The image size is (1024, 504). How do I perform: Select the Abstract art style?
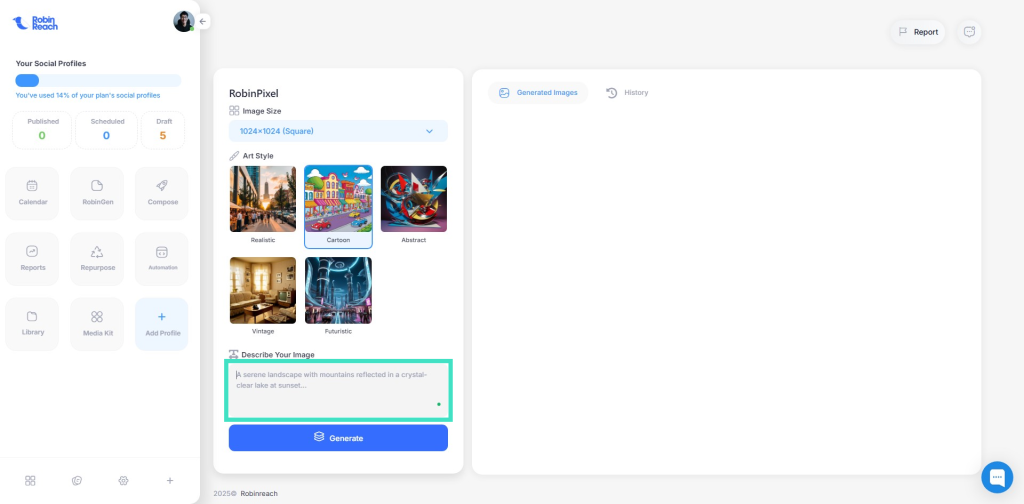tap(414, 206)
